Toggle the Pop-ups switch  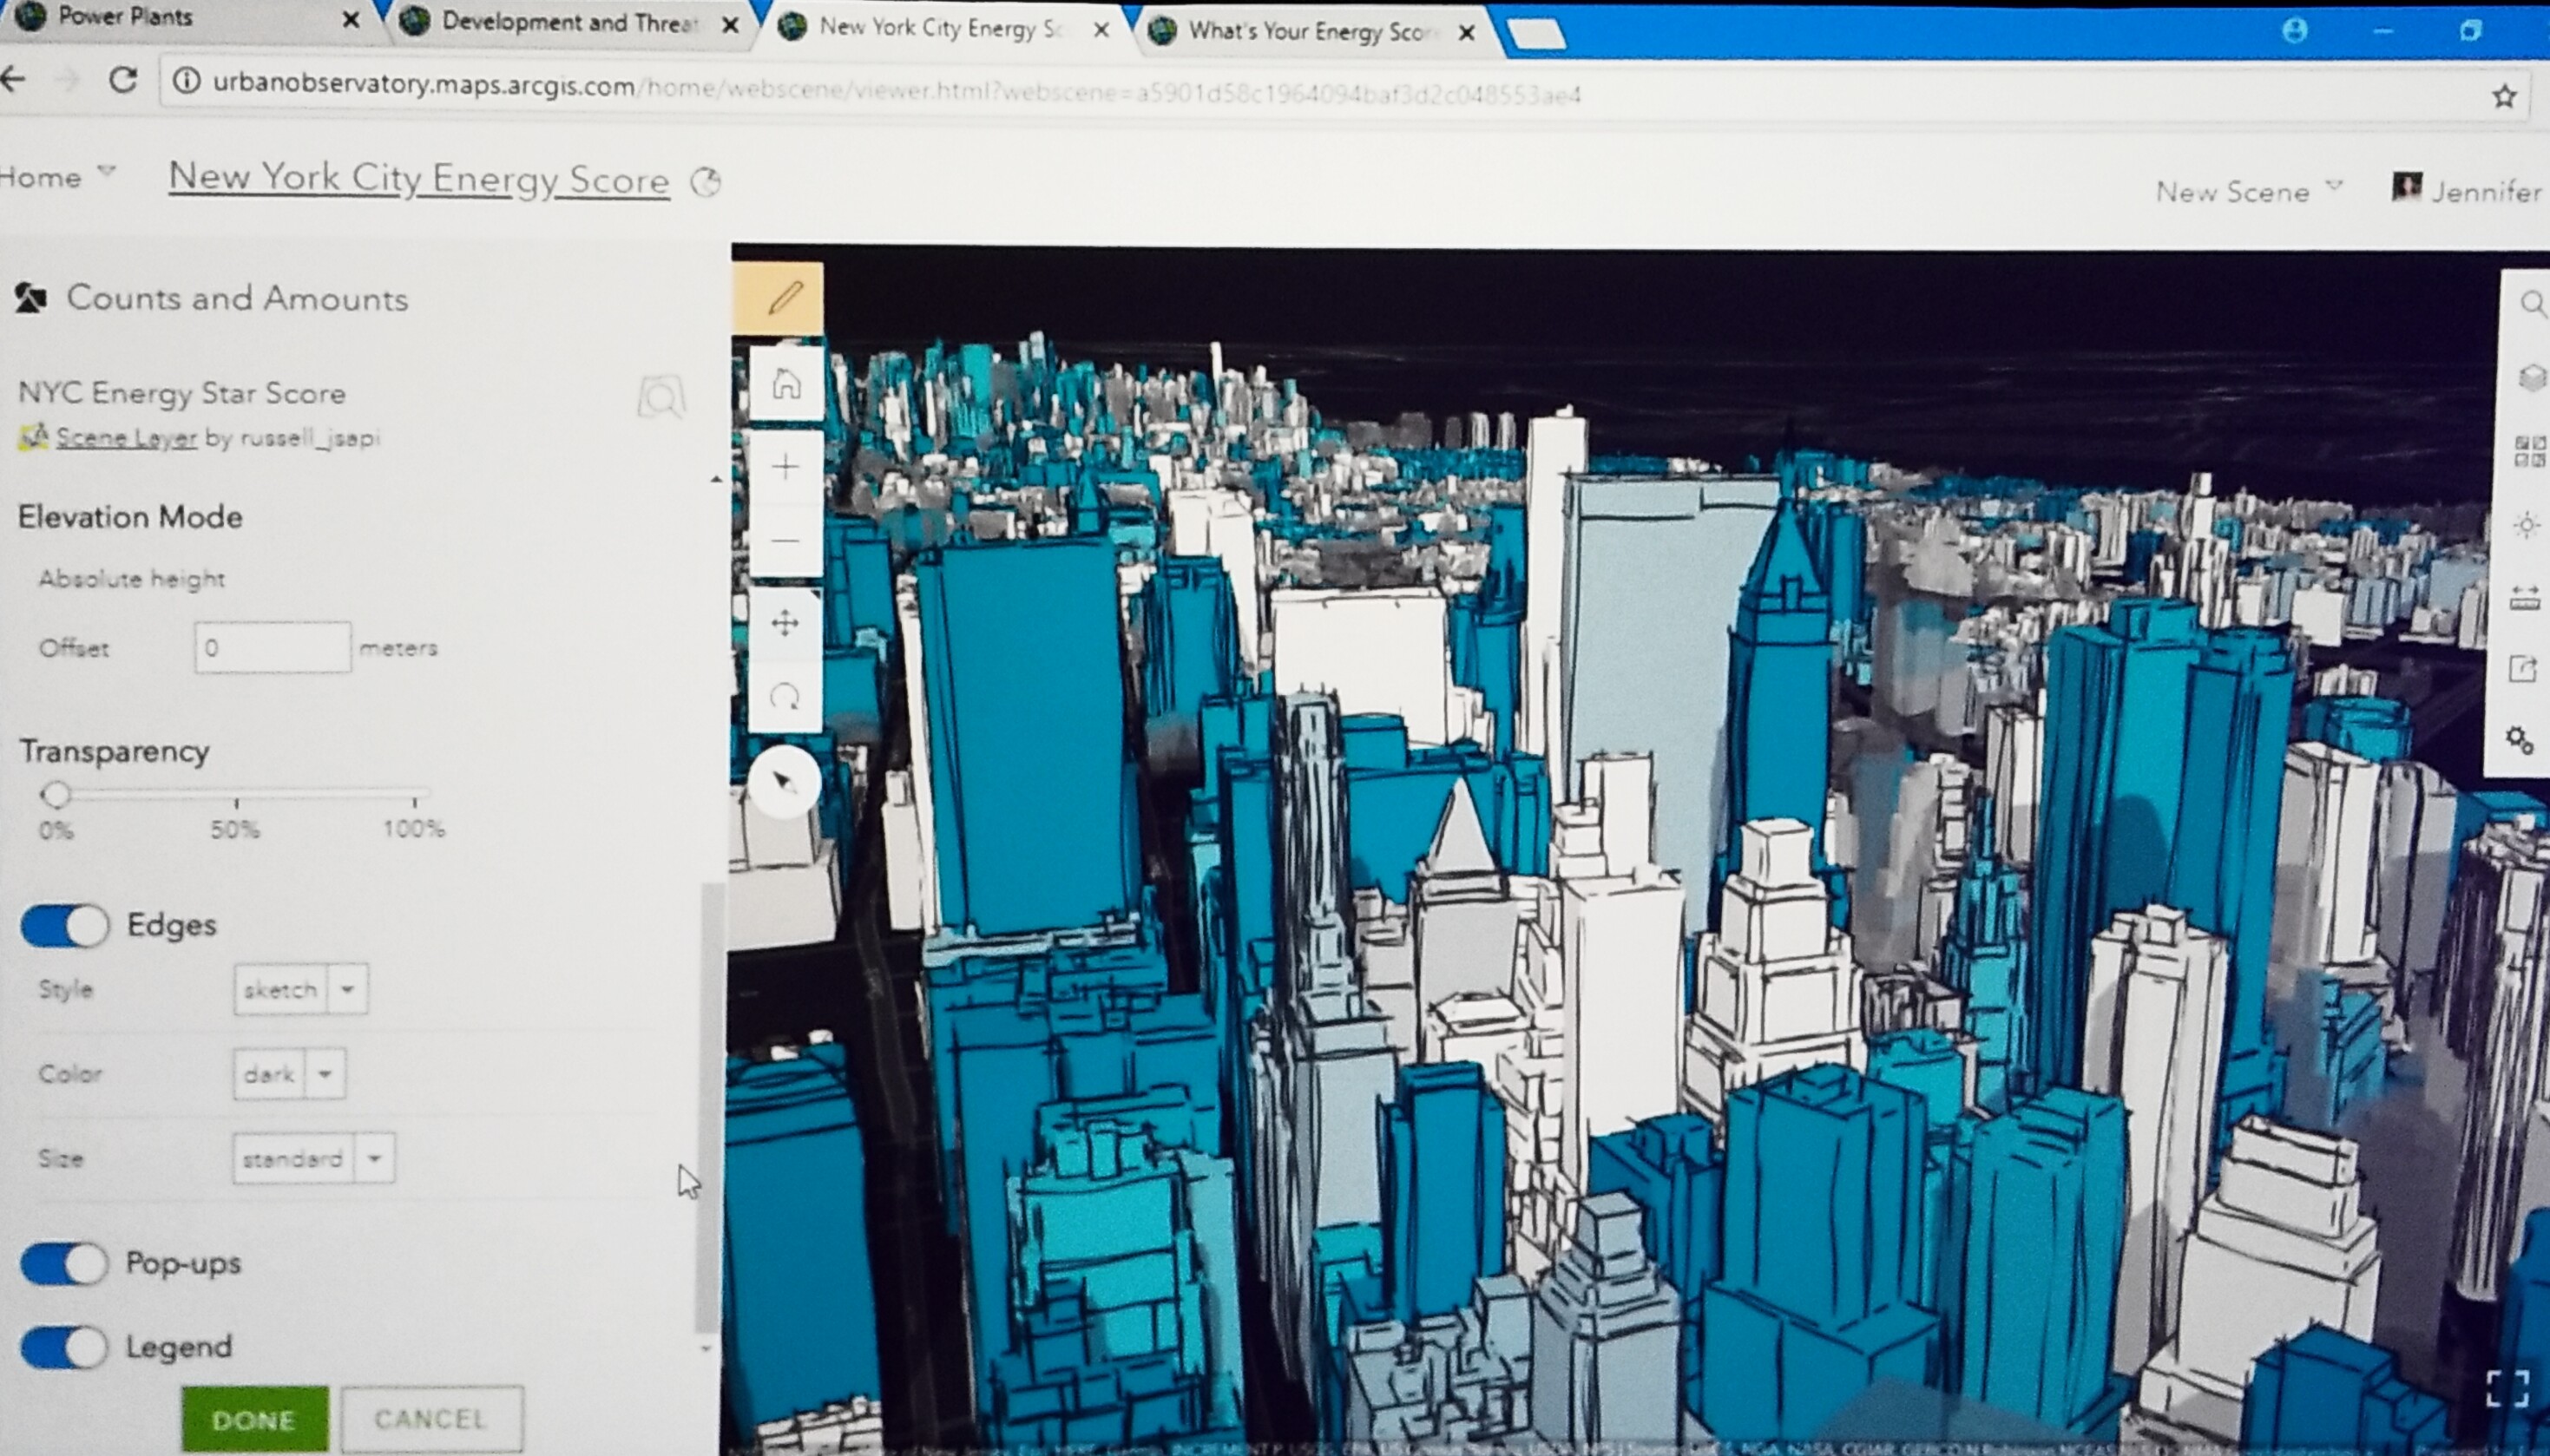pyautogui.click(x=64, y=1264)
